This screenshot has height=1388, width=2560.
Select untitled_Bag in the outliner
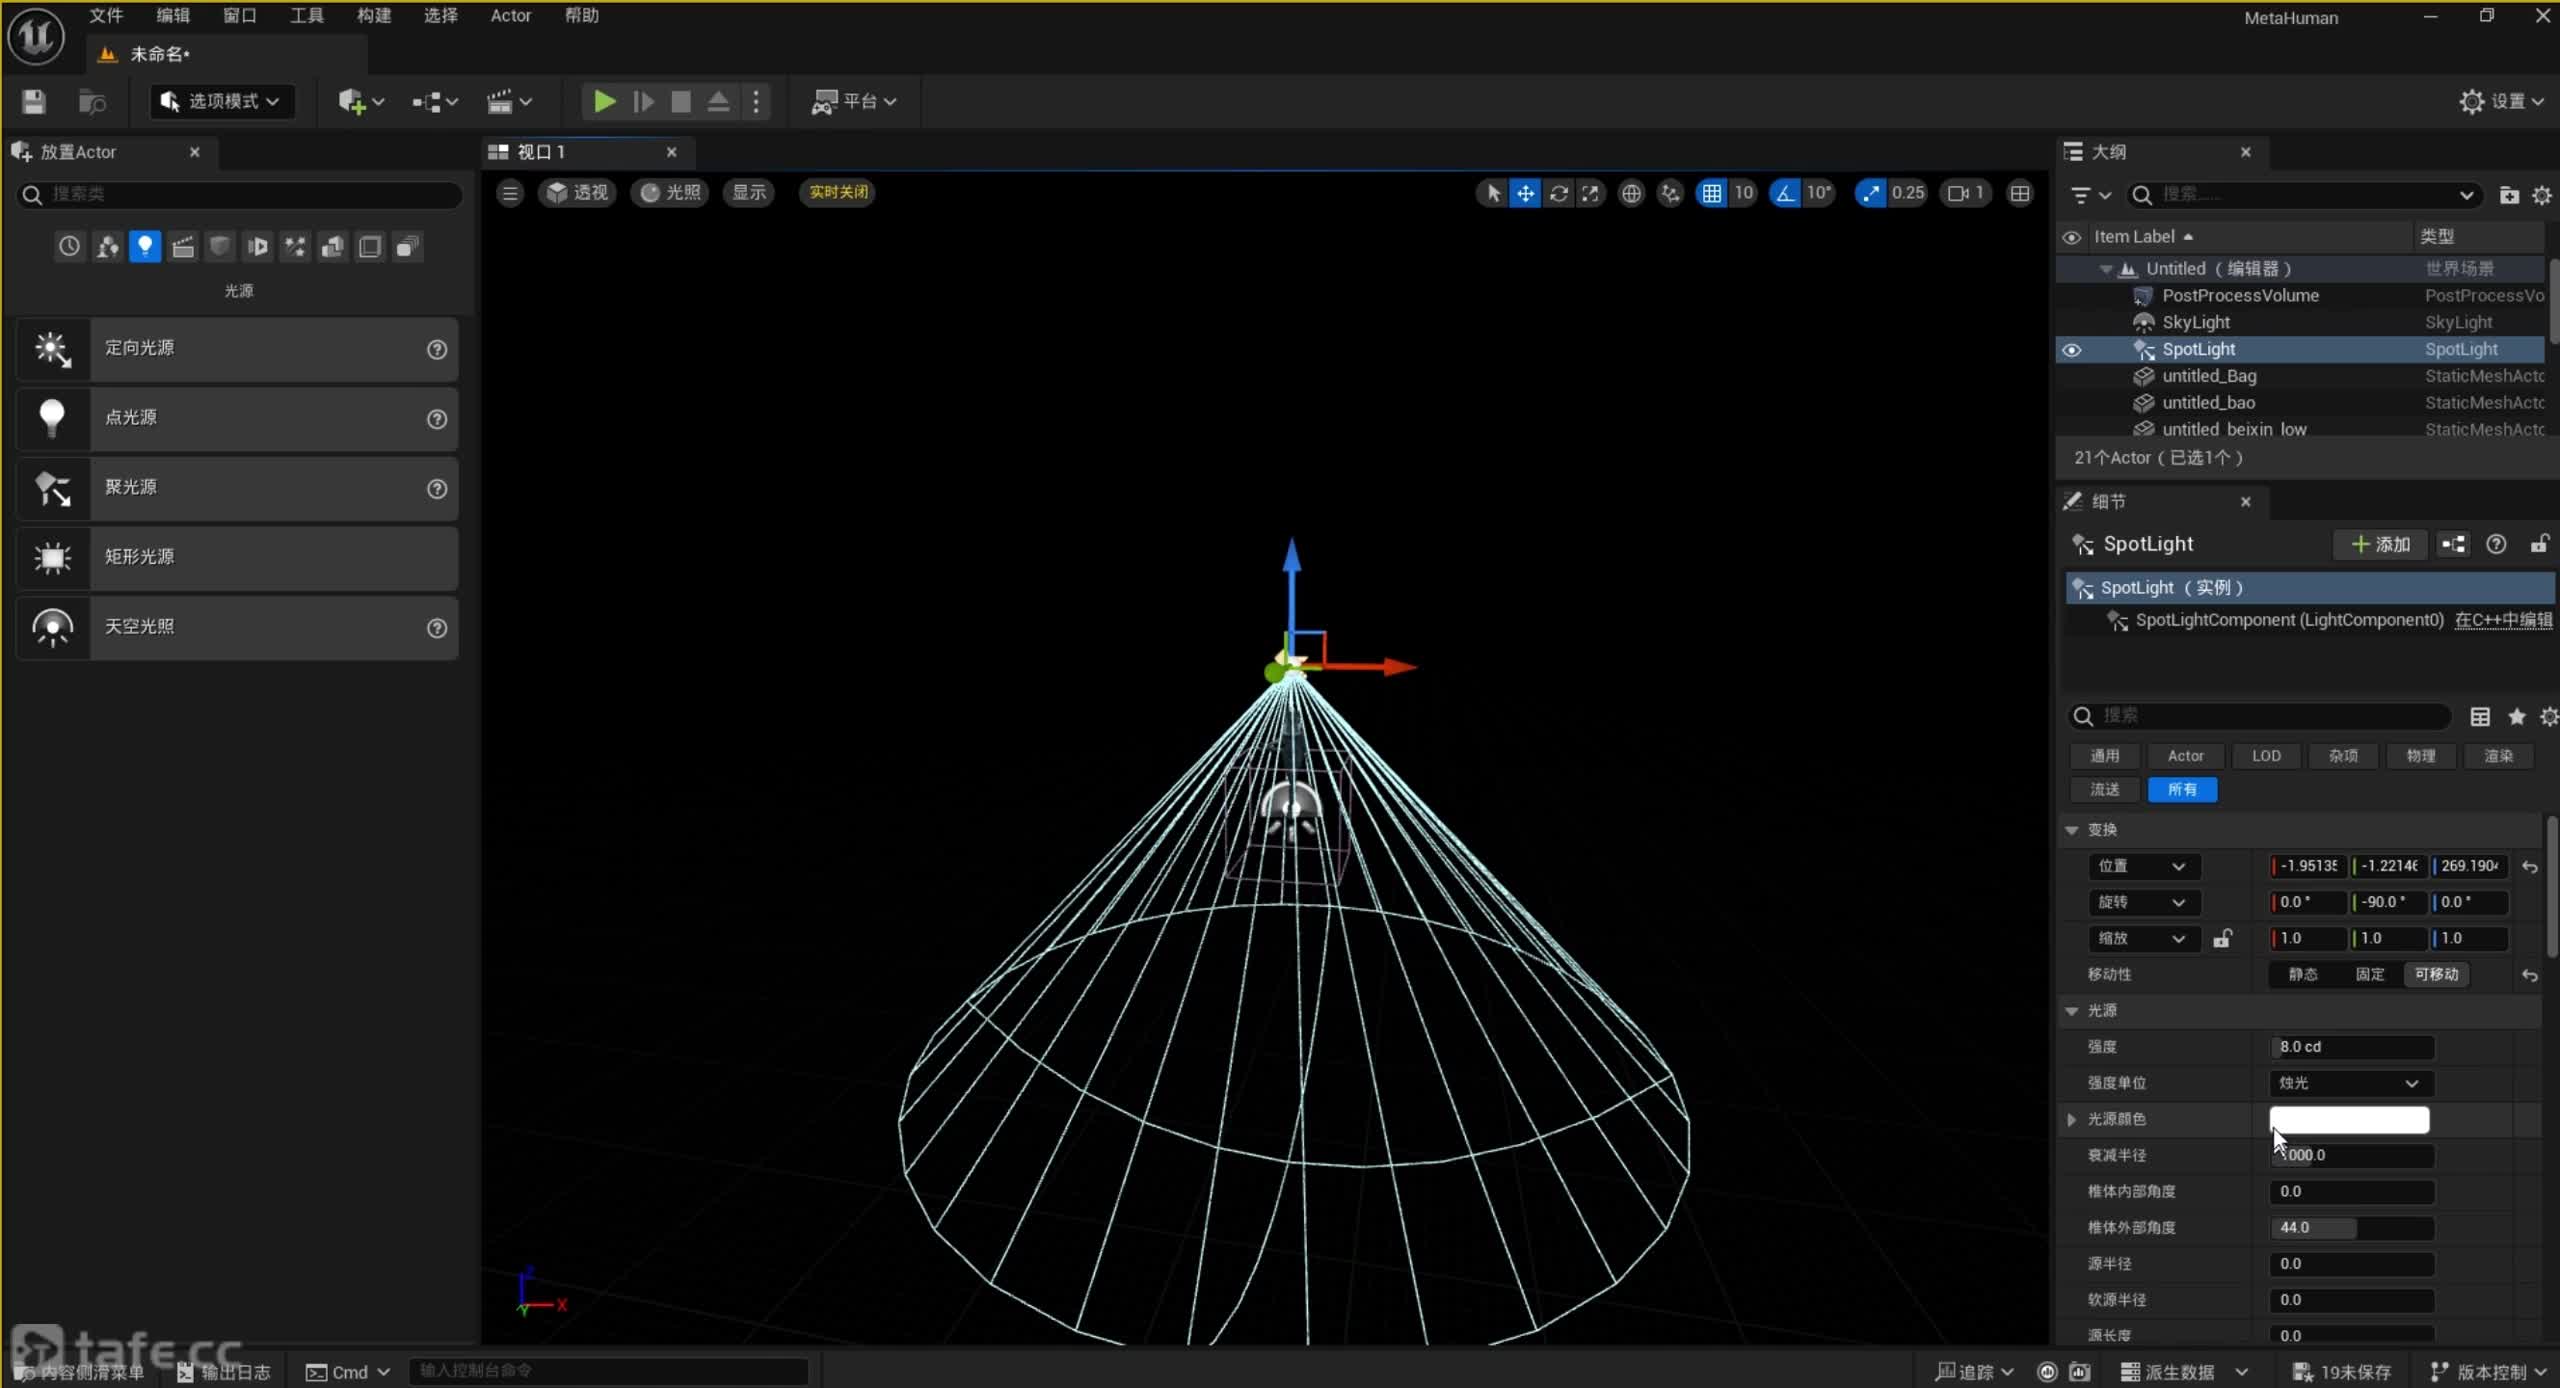[2209, 376]
